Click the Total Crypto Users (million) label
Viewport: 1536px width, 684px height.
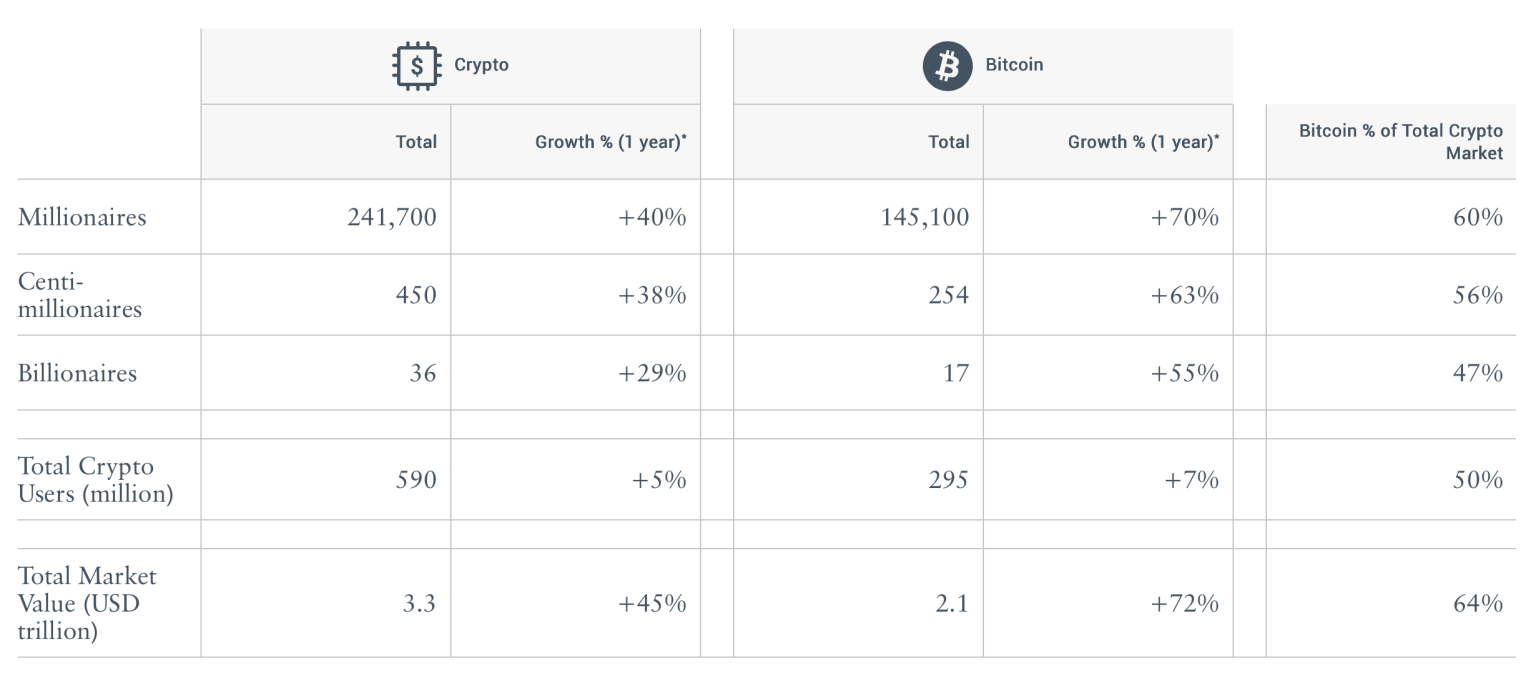[96, 480]
